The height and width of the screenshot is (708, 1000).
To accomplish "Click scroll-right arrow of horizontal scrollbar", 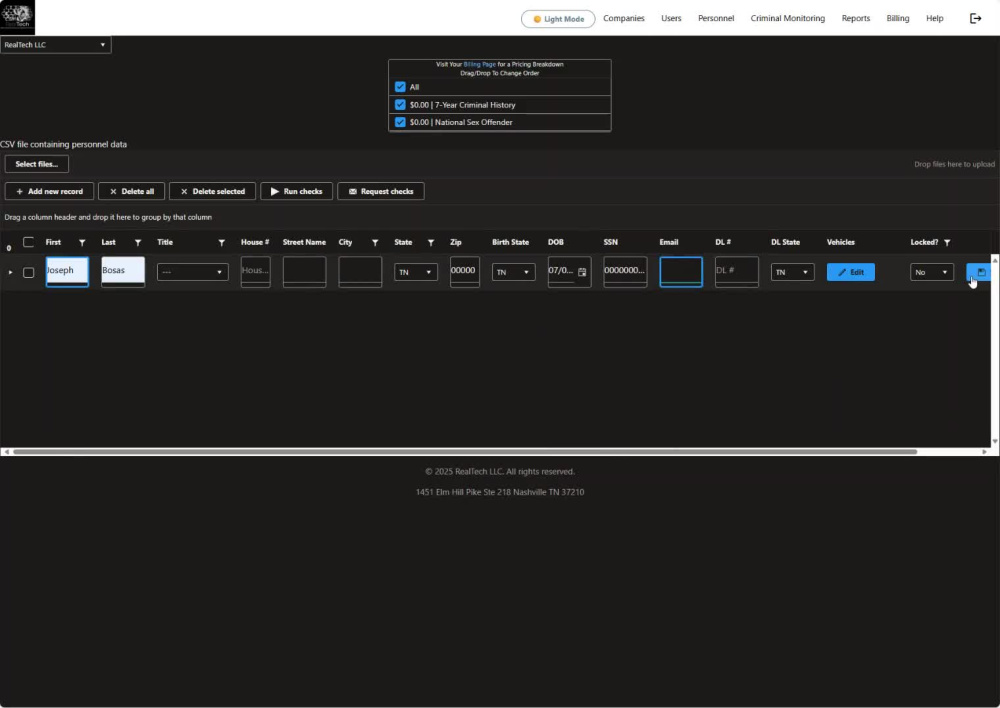I will [985, 452].
